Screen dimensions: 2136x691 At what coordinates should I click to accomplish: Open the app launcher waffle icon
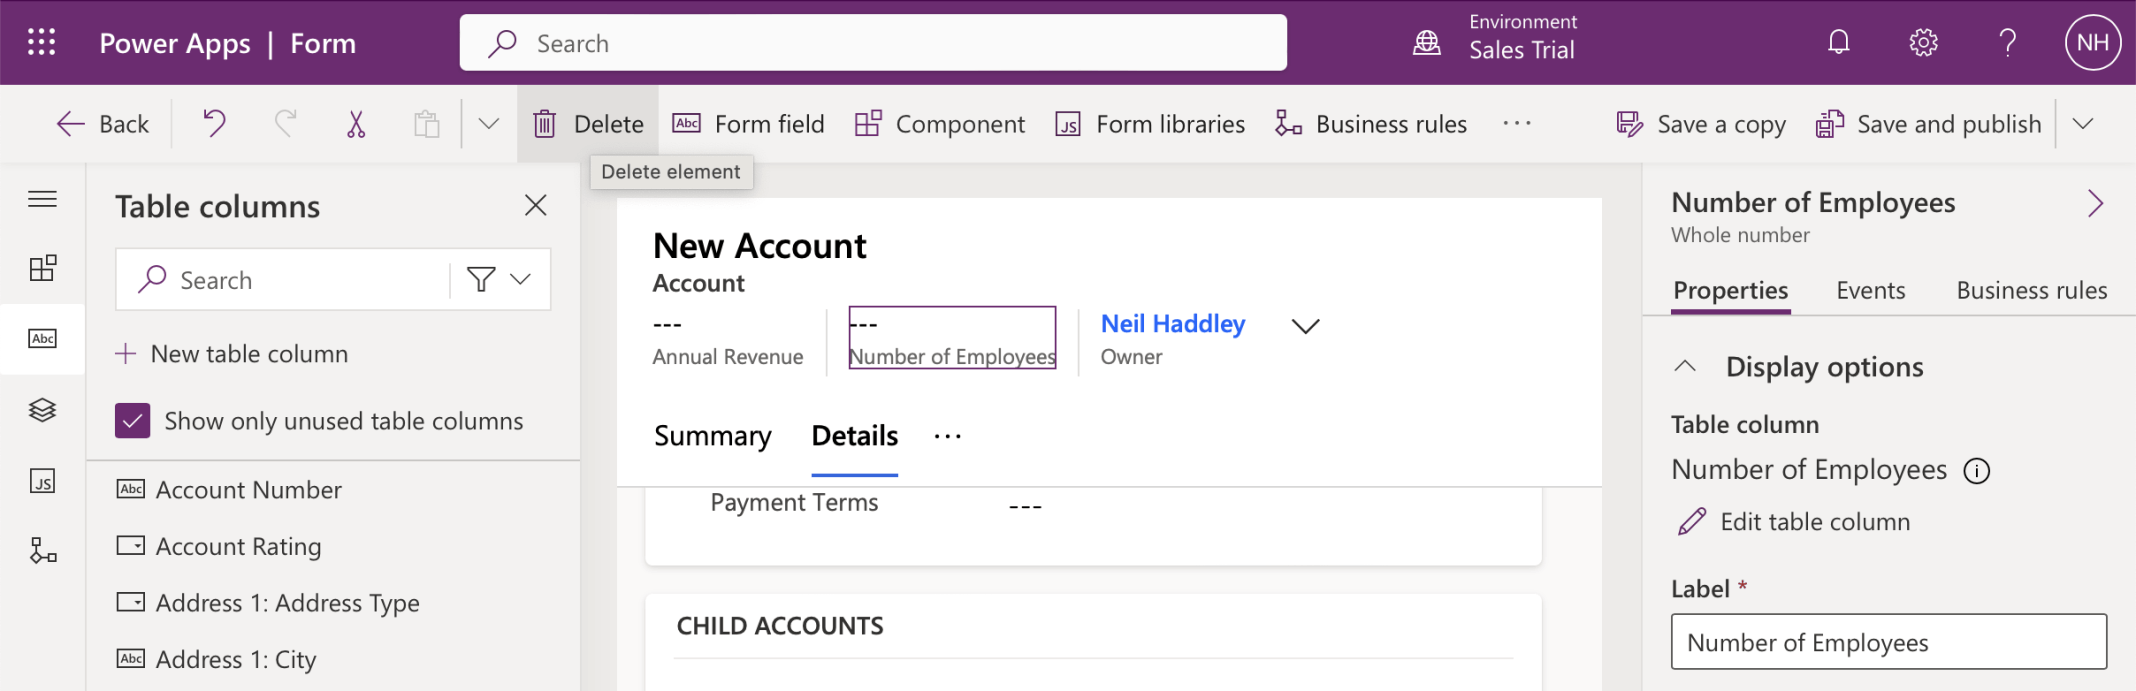[41, 42]
